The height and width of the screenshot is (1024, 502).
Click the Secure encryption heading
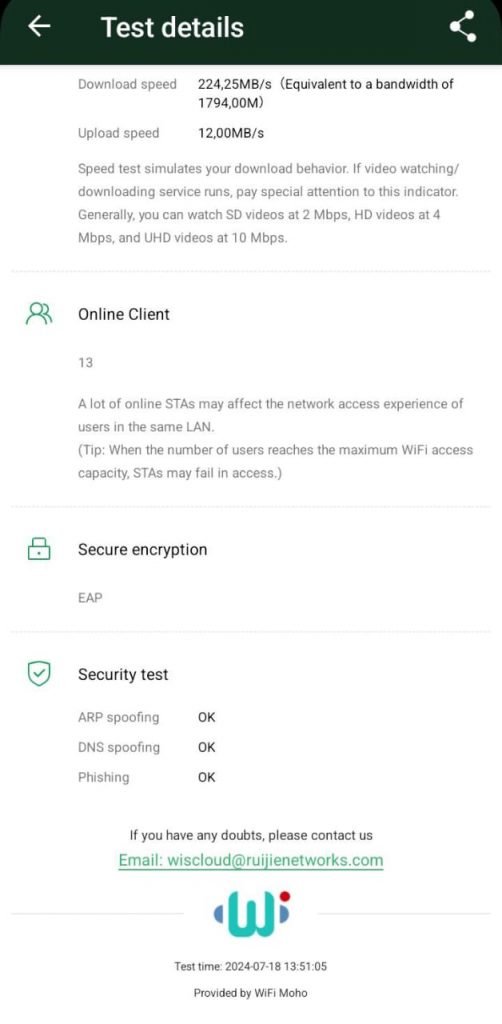(x=142, y=549)
